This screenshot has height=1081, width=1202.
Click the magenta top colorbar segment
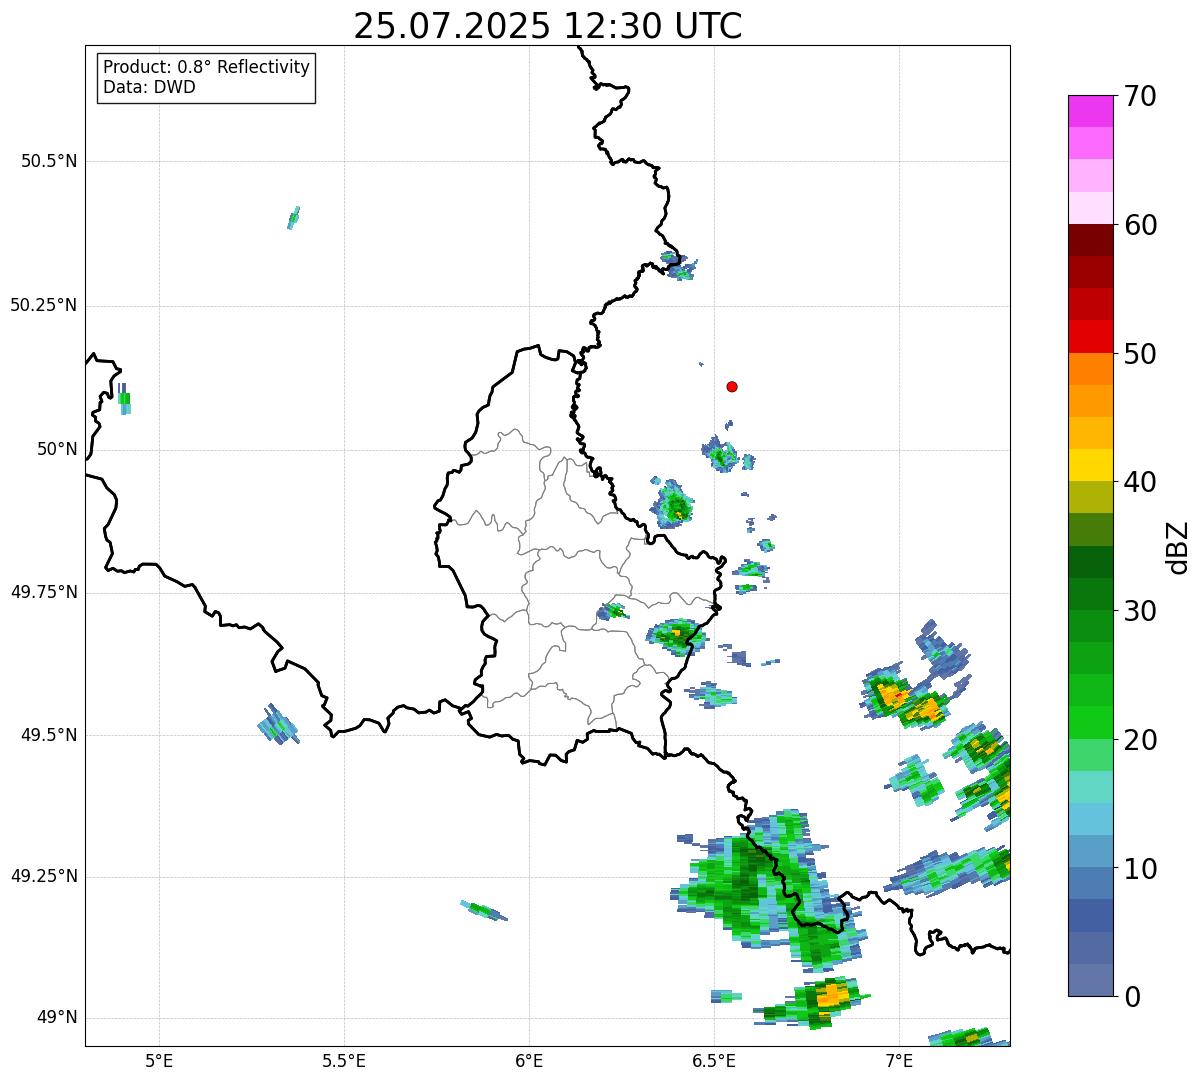click(x=1090, y=111)
